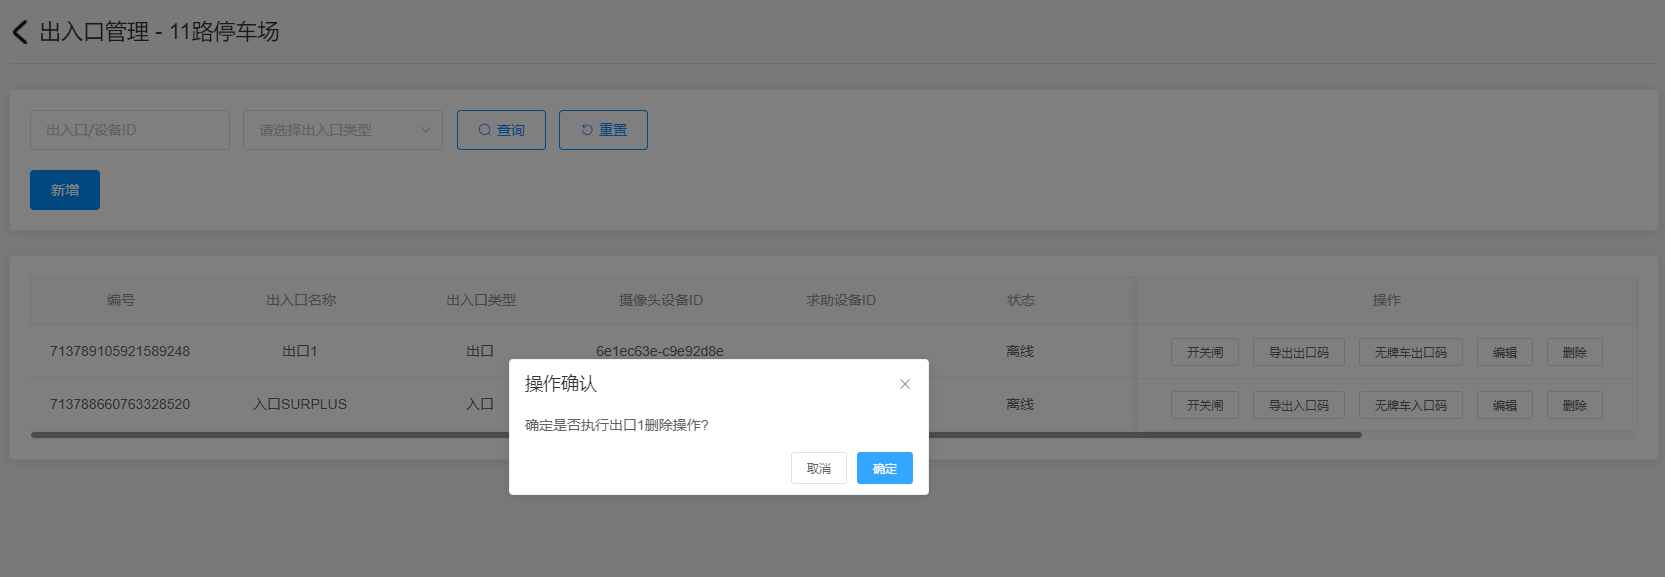Click 无牌车入口码 button
The height and width of the screenshot is (577, 1665).
[1410, 405]
